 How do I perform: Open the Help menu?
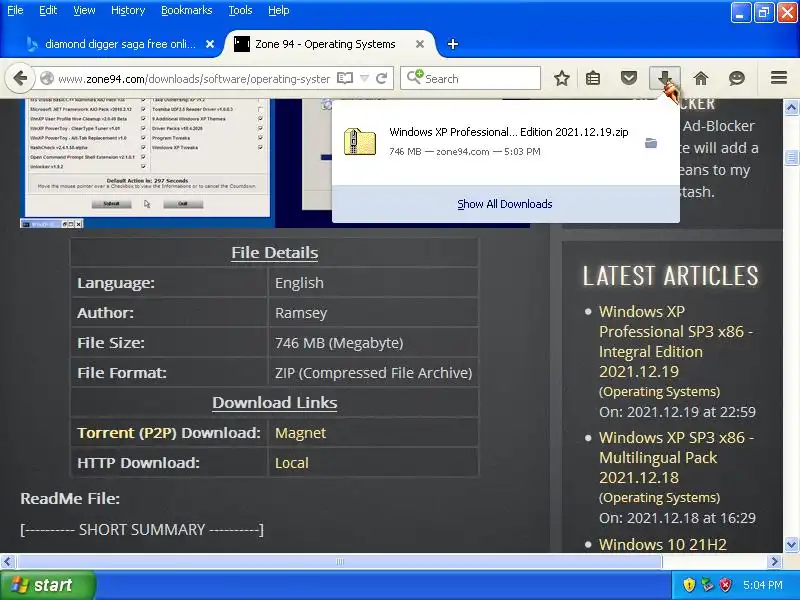(279, 10)
